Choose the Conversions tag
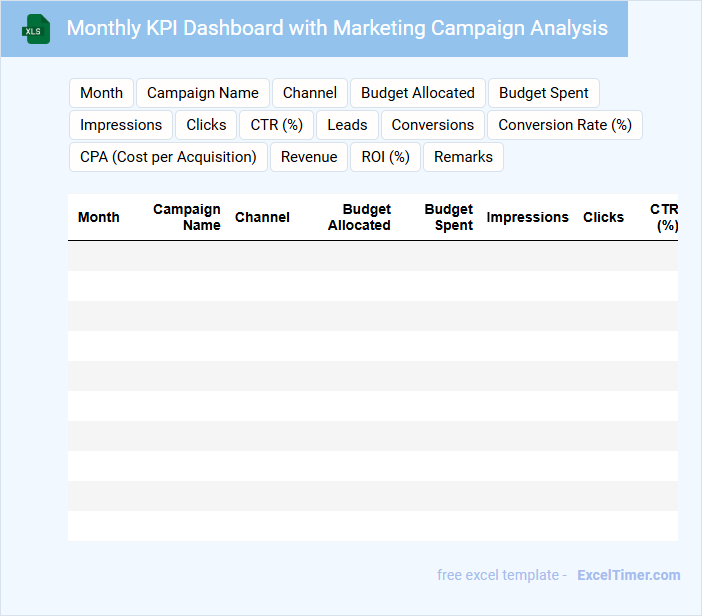 (433, 125)
